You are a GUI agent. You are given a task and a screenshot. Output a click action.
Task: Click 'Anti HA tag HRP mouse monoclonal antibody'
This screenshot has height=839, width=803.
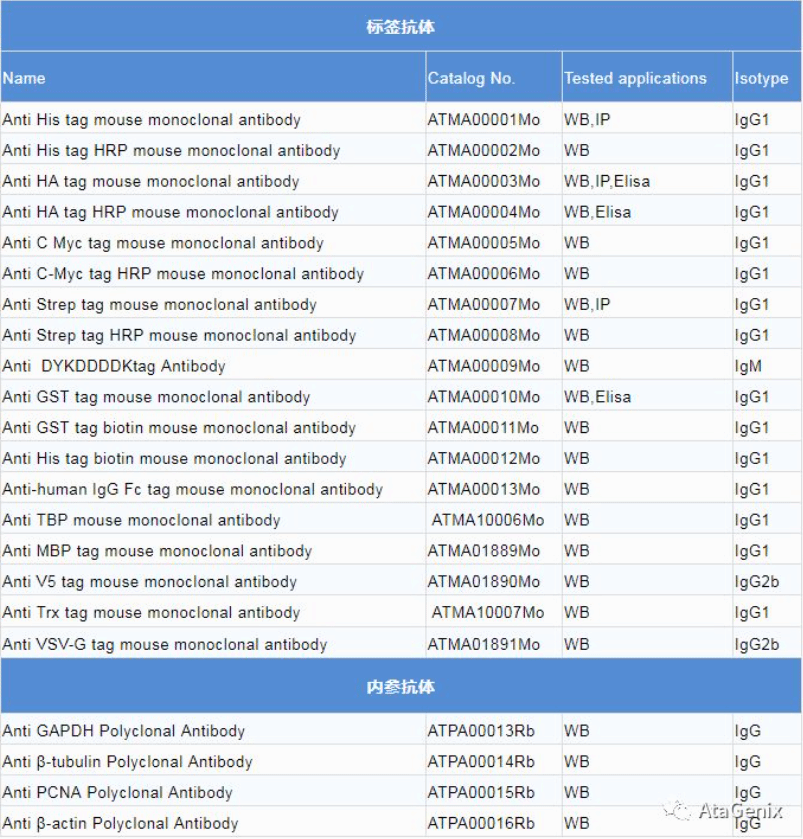[x=170, y=212]
